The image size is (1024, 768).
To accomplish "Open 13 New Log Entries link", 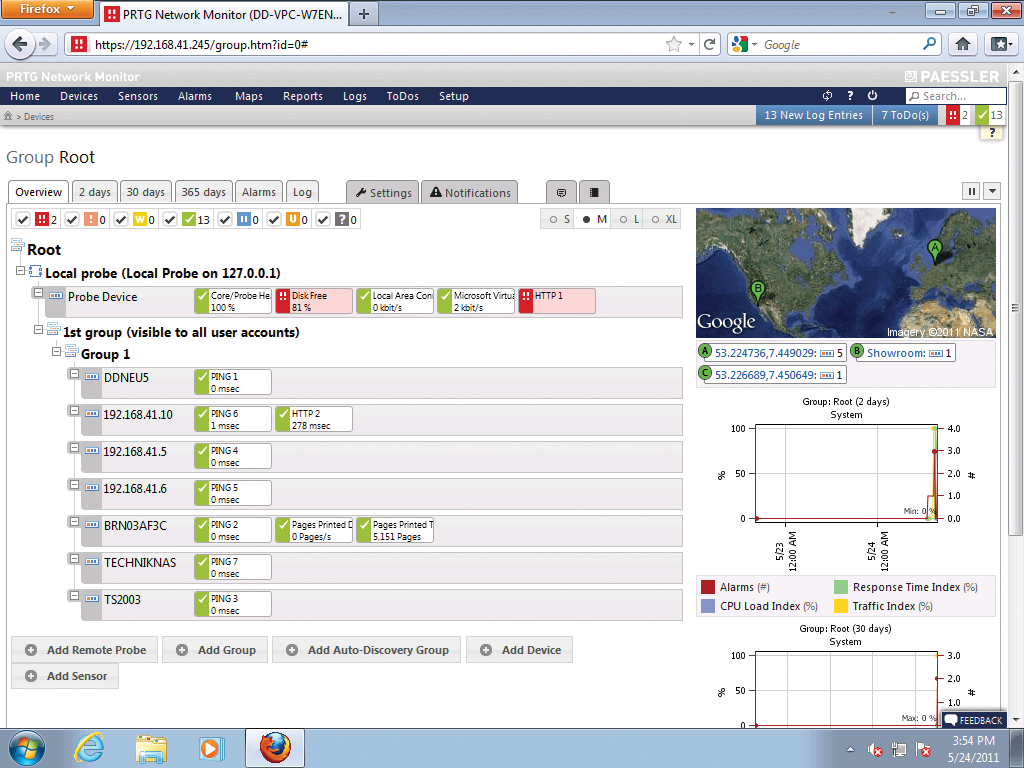I will click(814, 115).
